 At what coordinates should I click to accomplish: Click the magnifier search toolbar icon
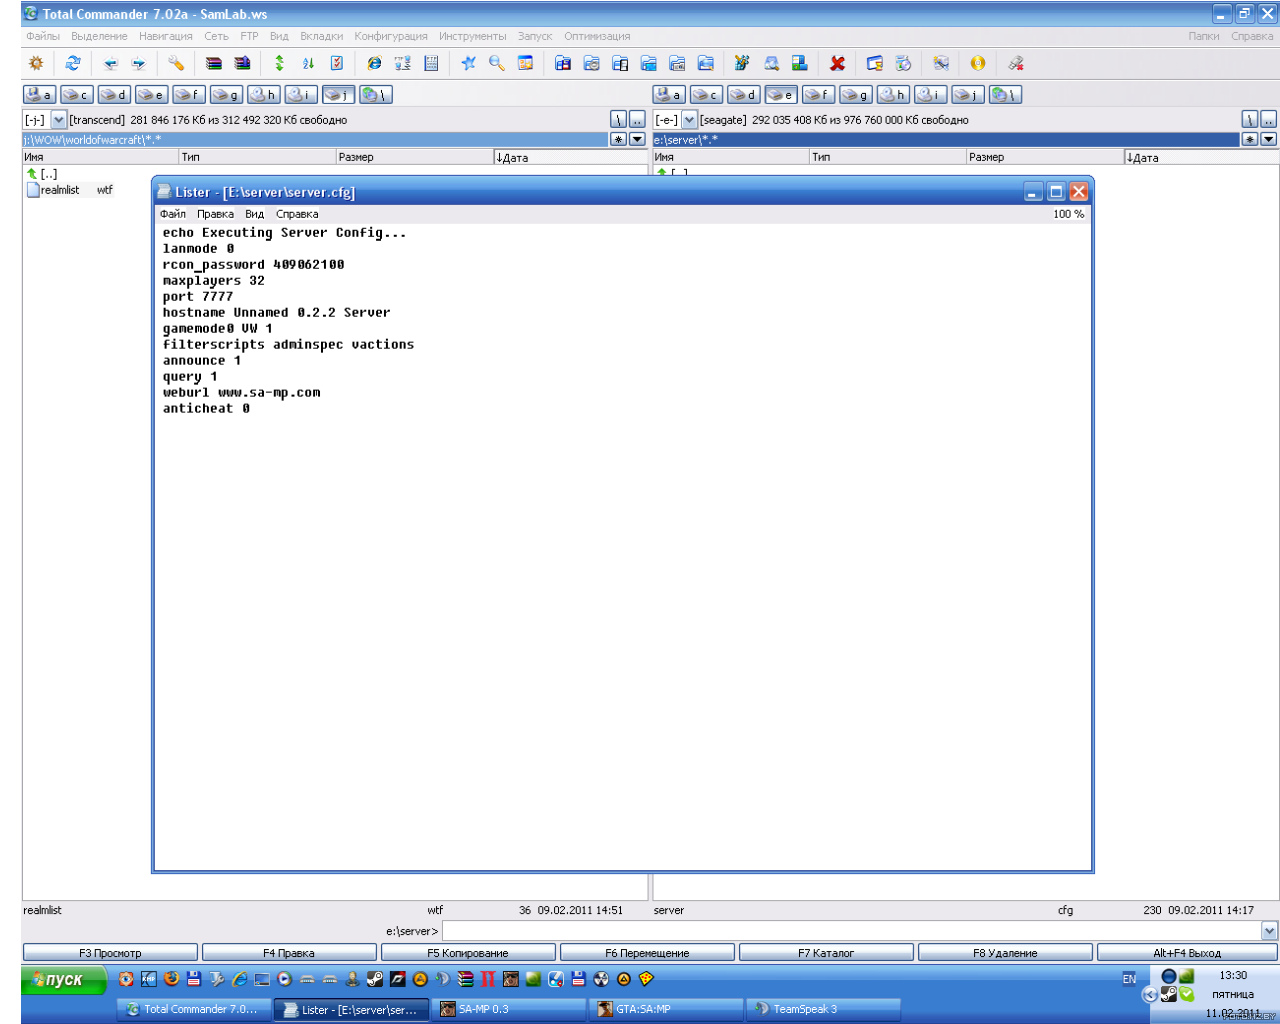[x=496, y=63]
